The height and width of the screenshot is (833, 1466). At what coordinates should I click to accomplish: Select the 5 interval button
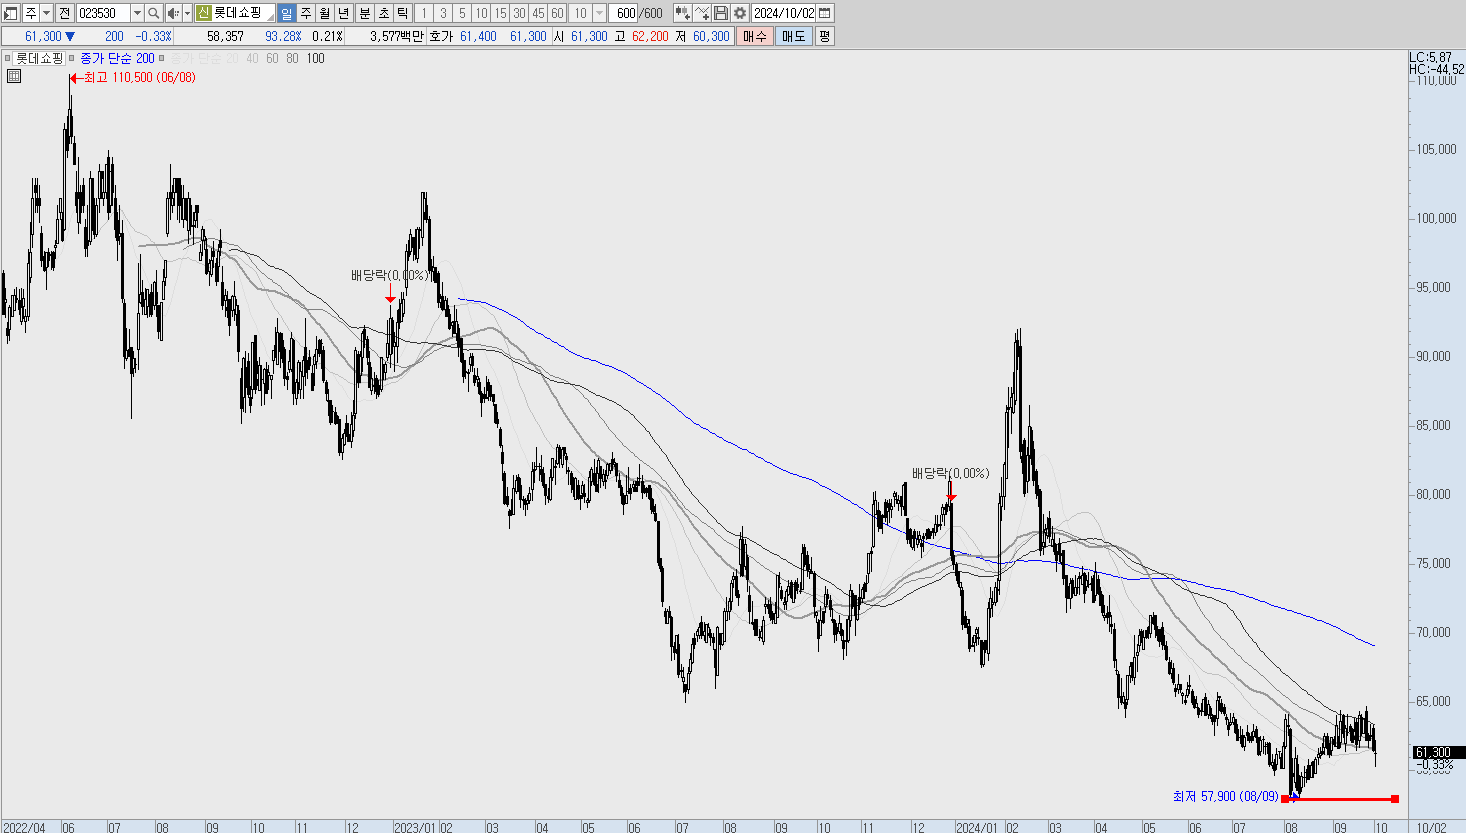[462, 13]
